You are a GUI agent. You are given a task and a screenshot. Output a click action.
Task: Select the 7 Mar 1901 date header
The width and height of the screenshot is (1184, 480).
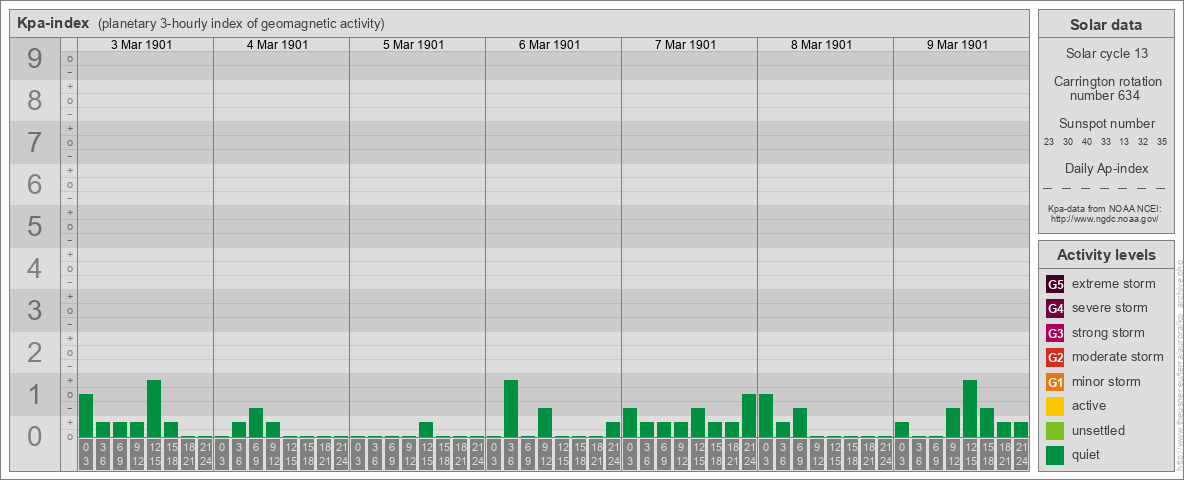pos(685,45)
